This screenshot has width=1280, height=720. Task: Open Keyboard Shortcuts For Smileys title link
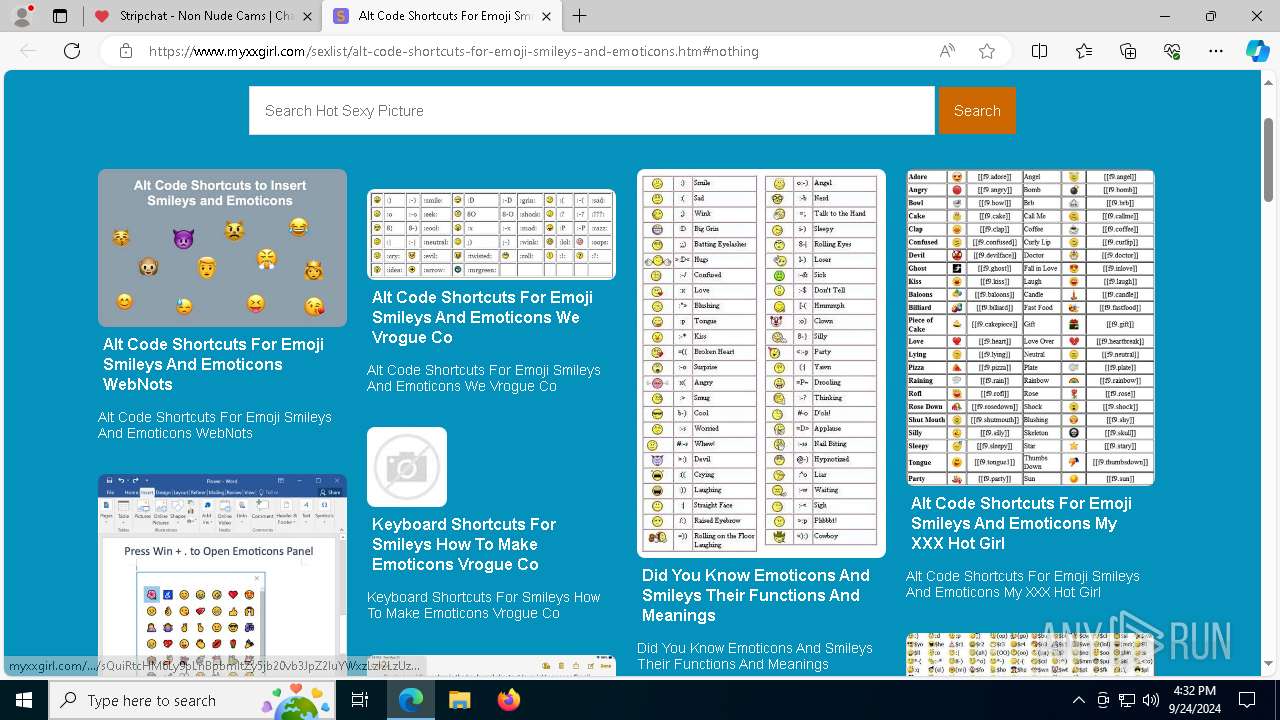[x=464, y=544]
